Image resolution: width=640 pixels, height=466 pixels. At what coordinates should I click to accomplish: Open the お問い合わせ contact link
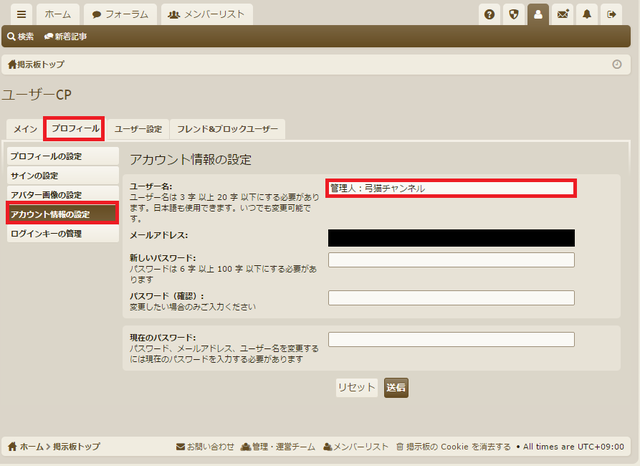(x=205, y=447)
